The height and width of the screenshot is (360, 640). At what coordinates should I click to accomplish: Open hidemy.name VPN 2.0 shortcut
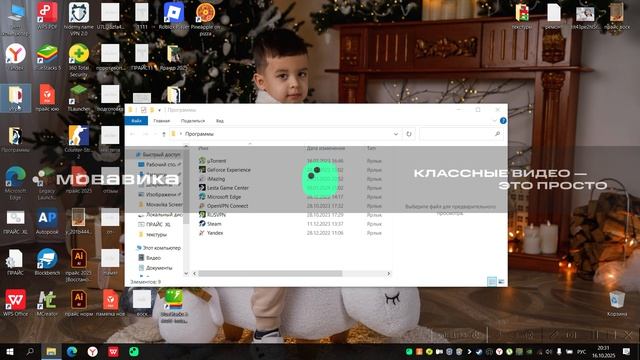[78, 18]
